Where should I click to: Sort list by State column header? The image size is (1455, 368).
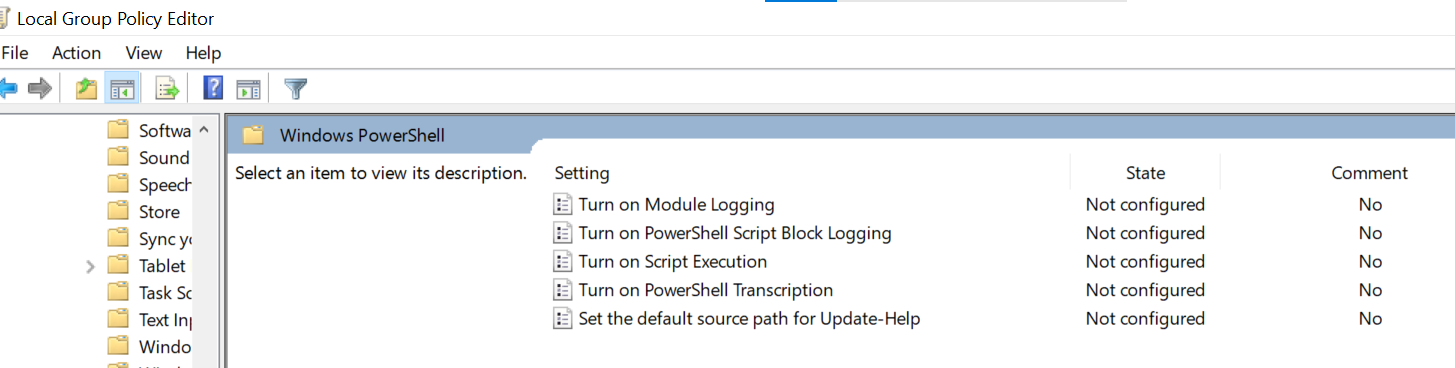pos(1145,173)
